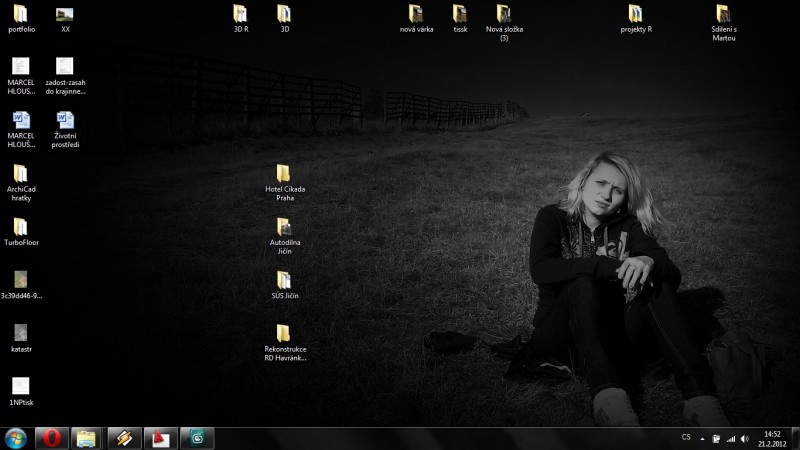Launch Winamp from the taskbar
This screenshot has width=800, height=450.
[124, 438]
